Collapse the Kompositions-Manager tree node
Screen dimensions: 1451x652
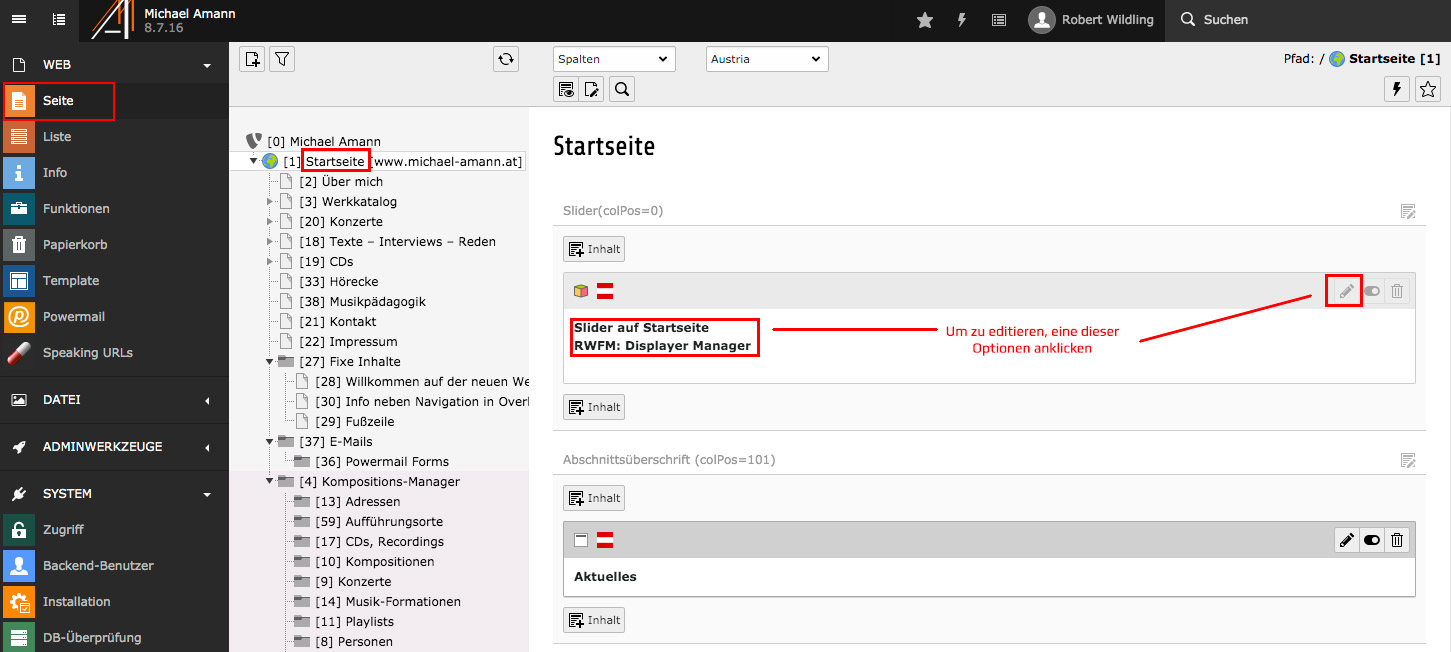(x=269, y=481)
